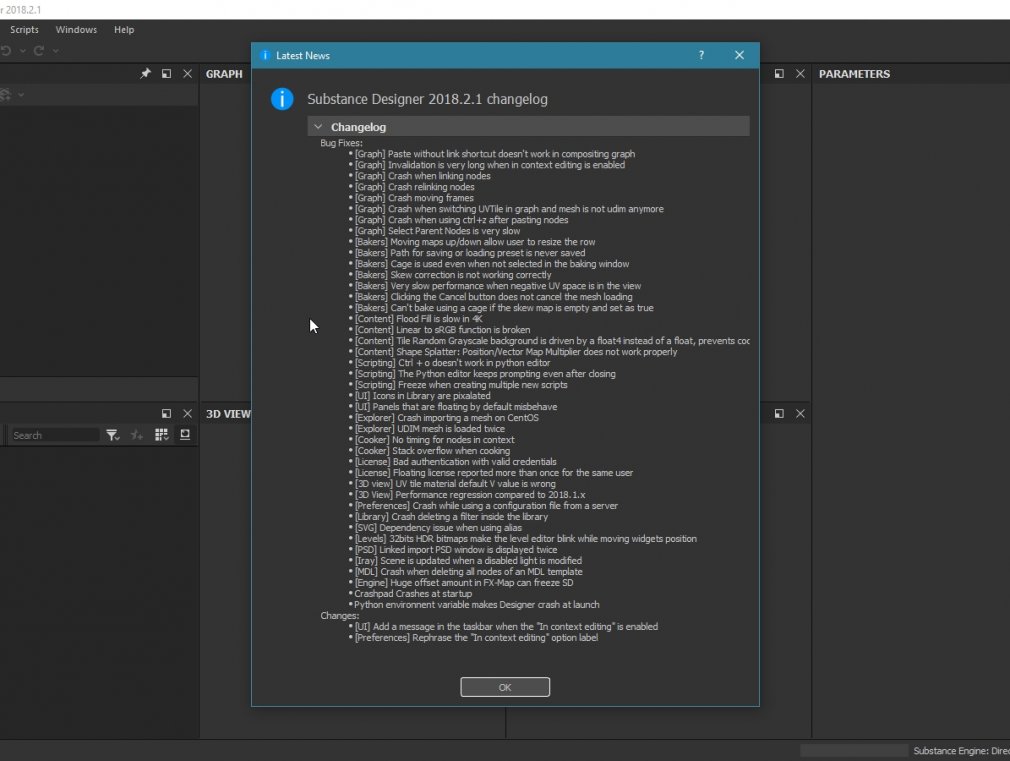Click "[Content] Flood Fill is slow in 4K"
Viewport: 1010px width, 761px height.
pos(419,318)
